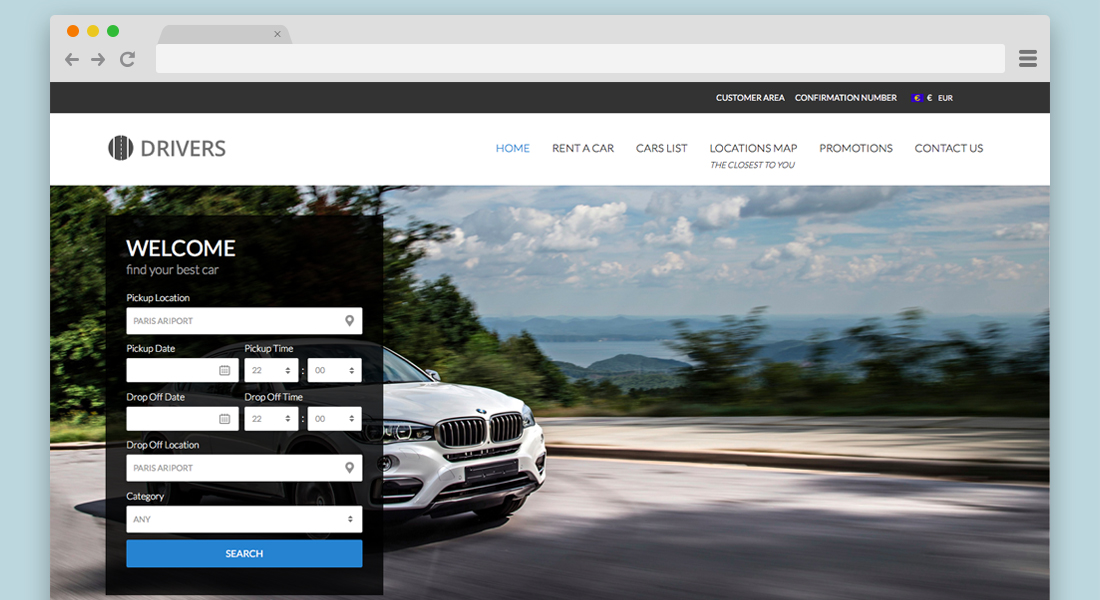Go to Rent a Car menu item
The width and height of the screenshot is (1100, 600).
pyautogui.click(x=583, y=148)
